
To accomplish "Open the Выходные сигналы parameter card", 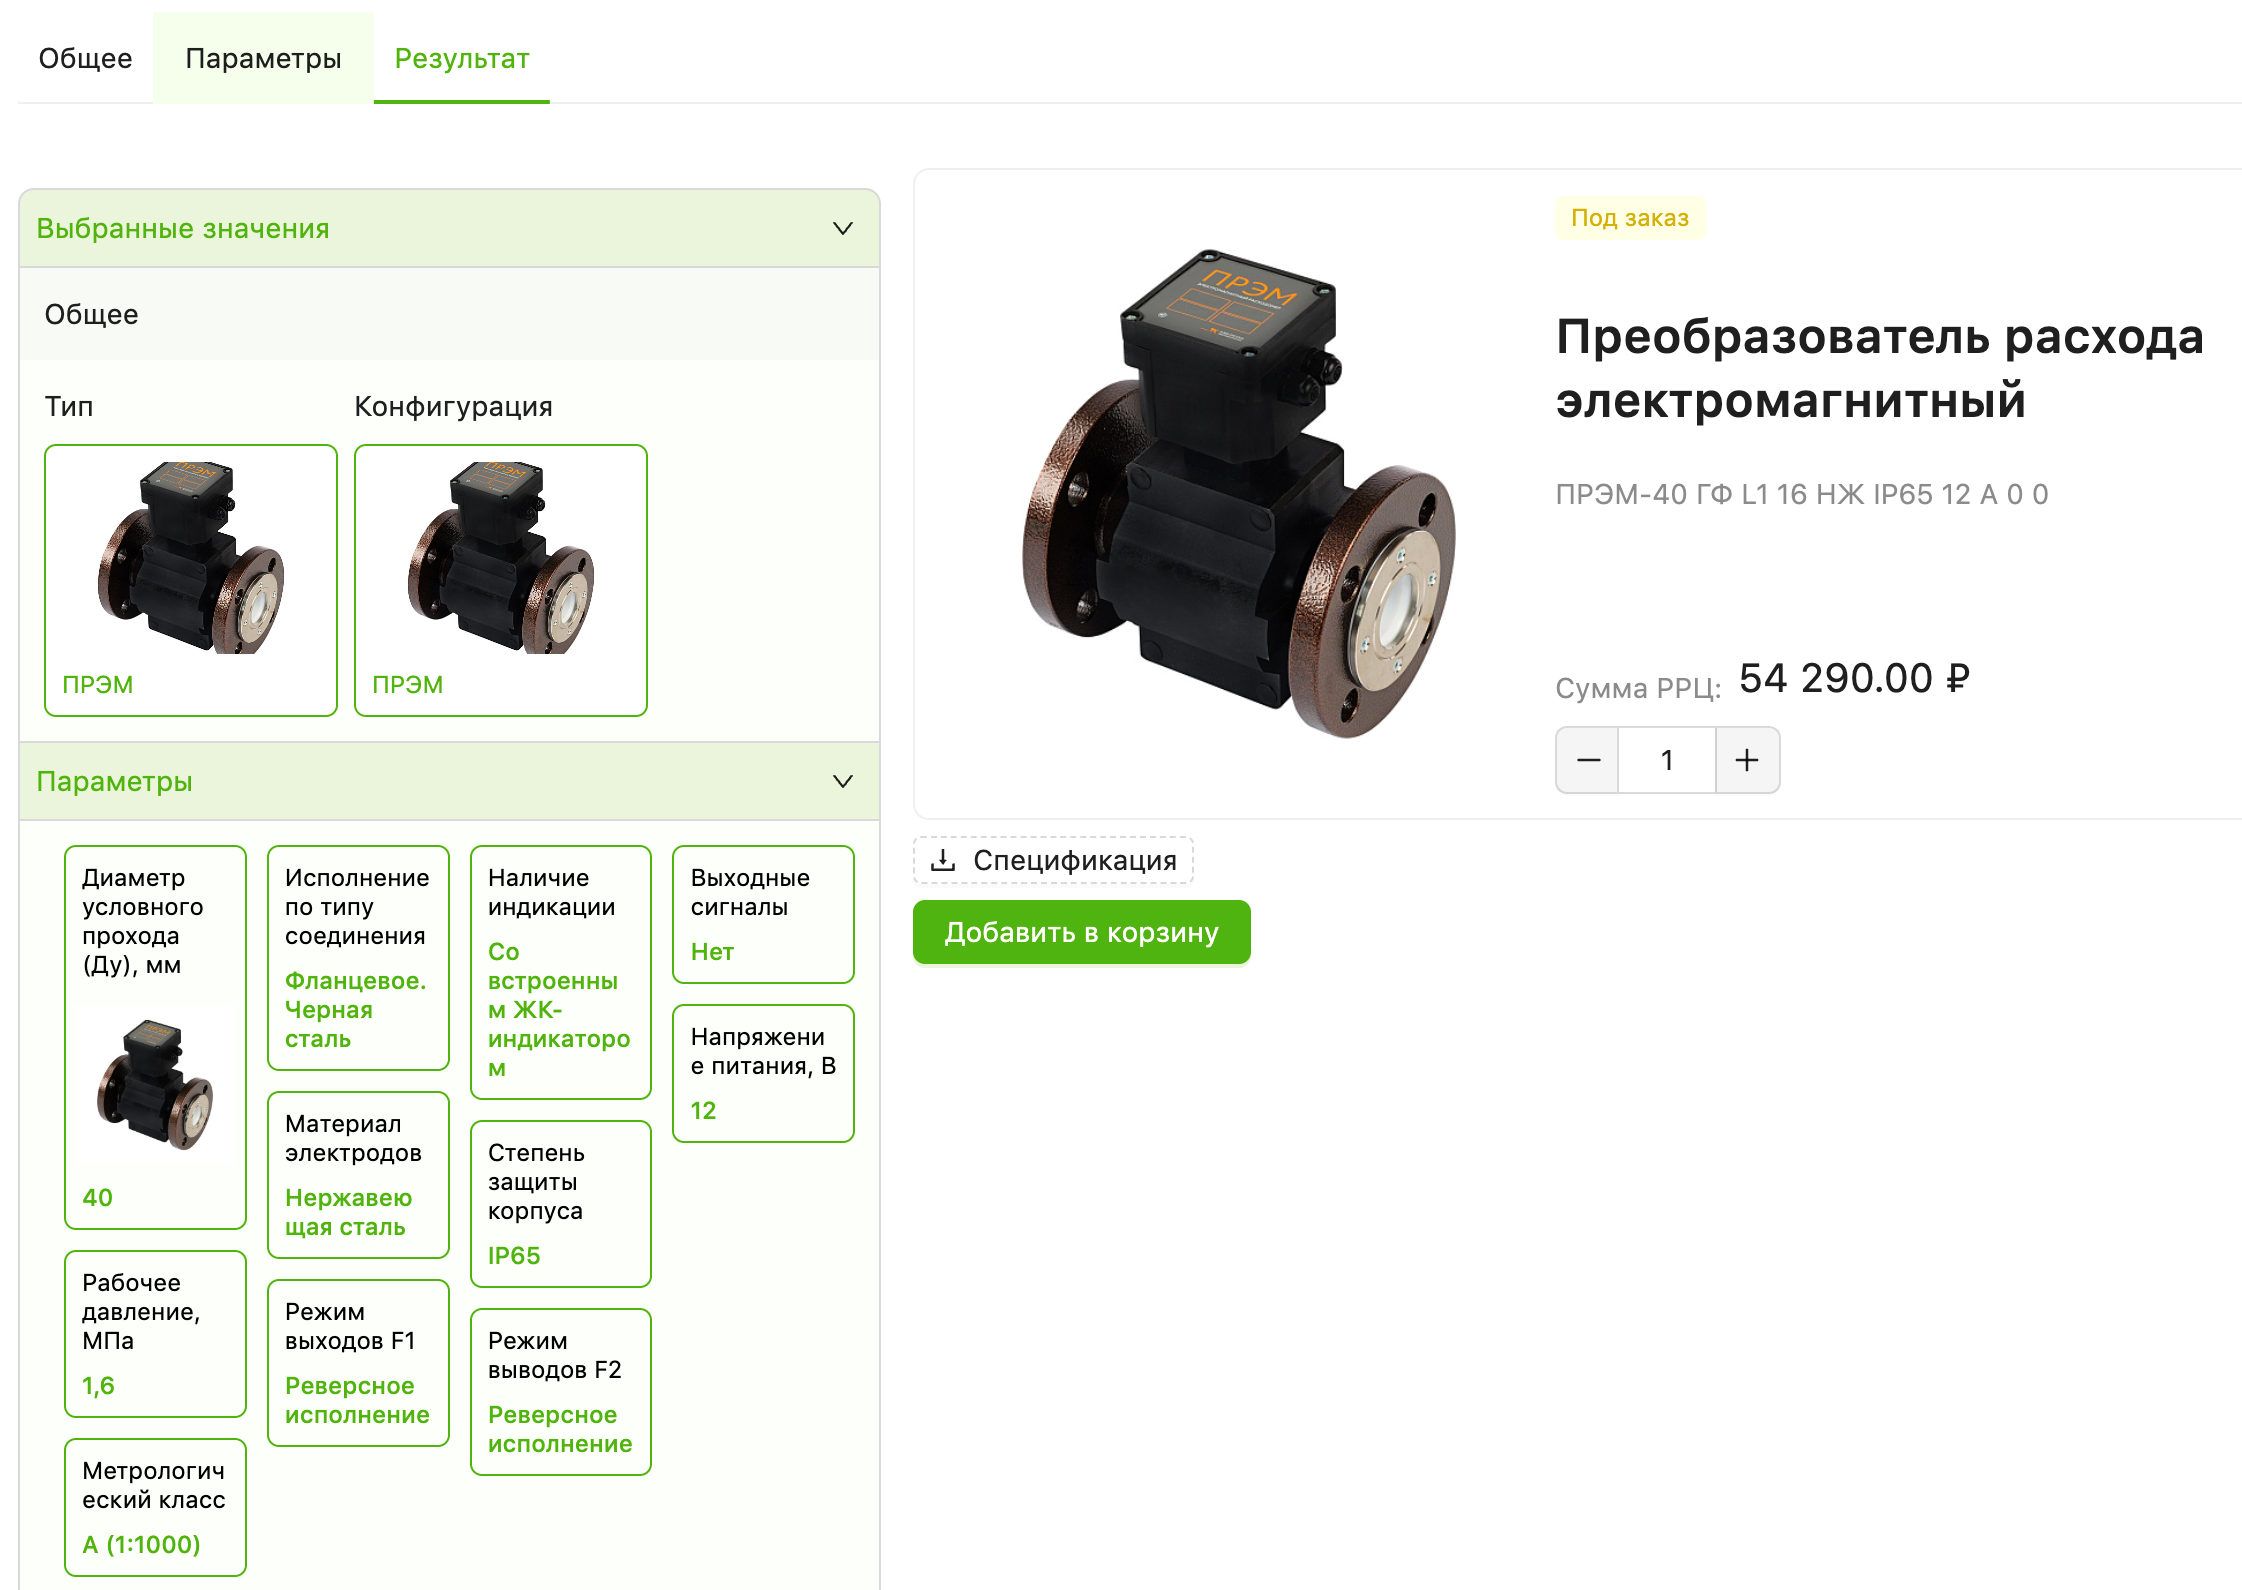I will point(764,914).
